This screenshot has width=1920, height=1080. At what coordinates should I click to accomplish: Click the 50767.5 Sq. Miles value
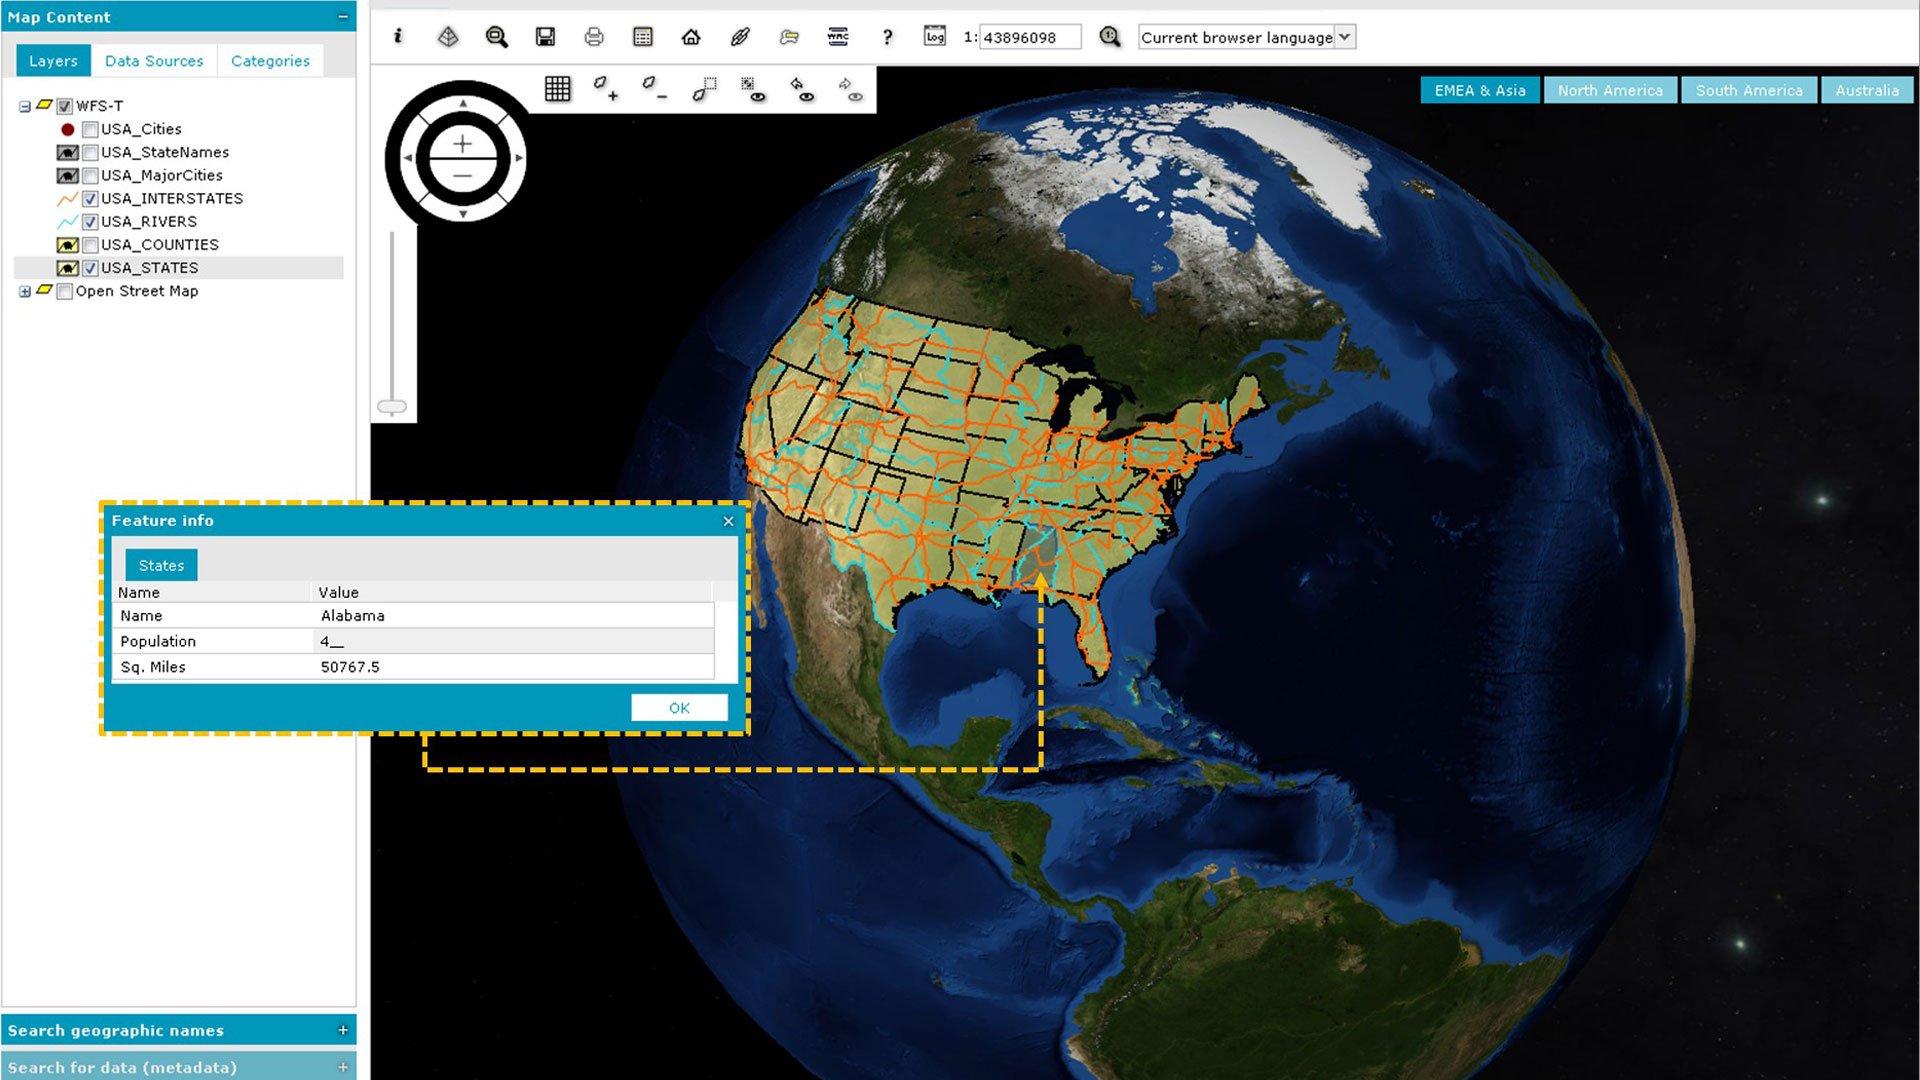[x=350, y=667]
